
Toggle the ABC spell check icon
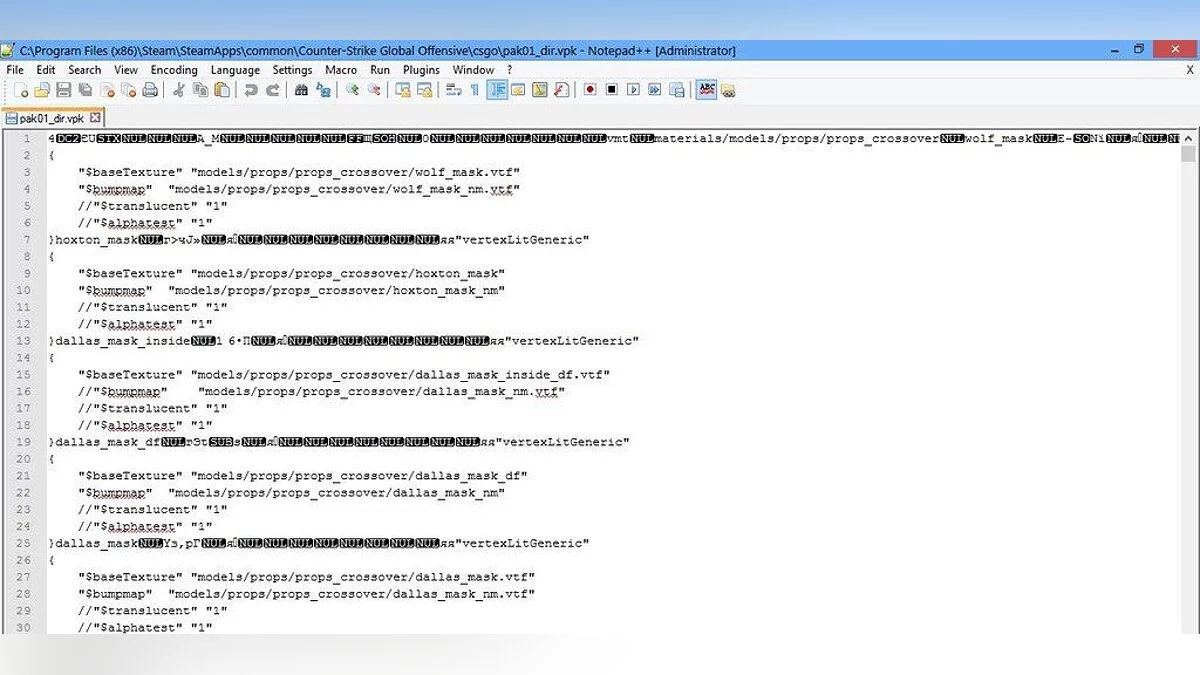[707, 90]
